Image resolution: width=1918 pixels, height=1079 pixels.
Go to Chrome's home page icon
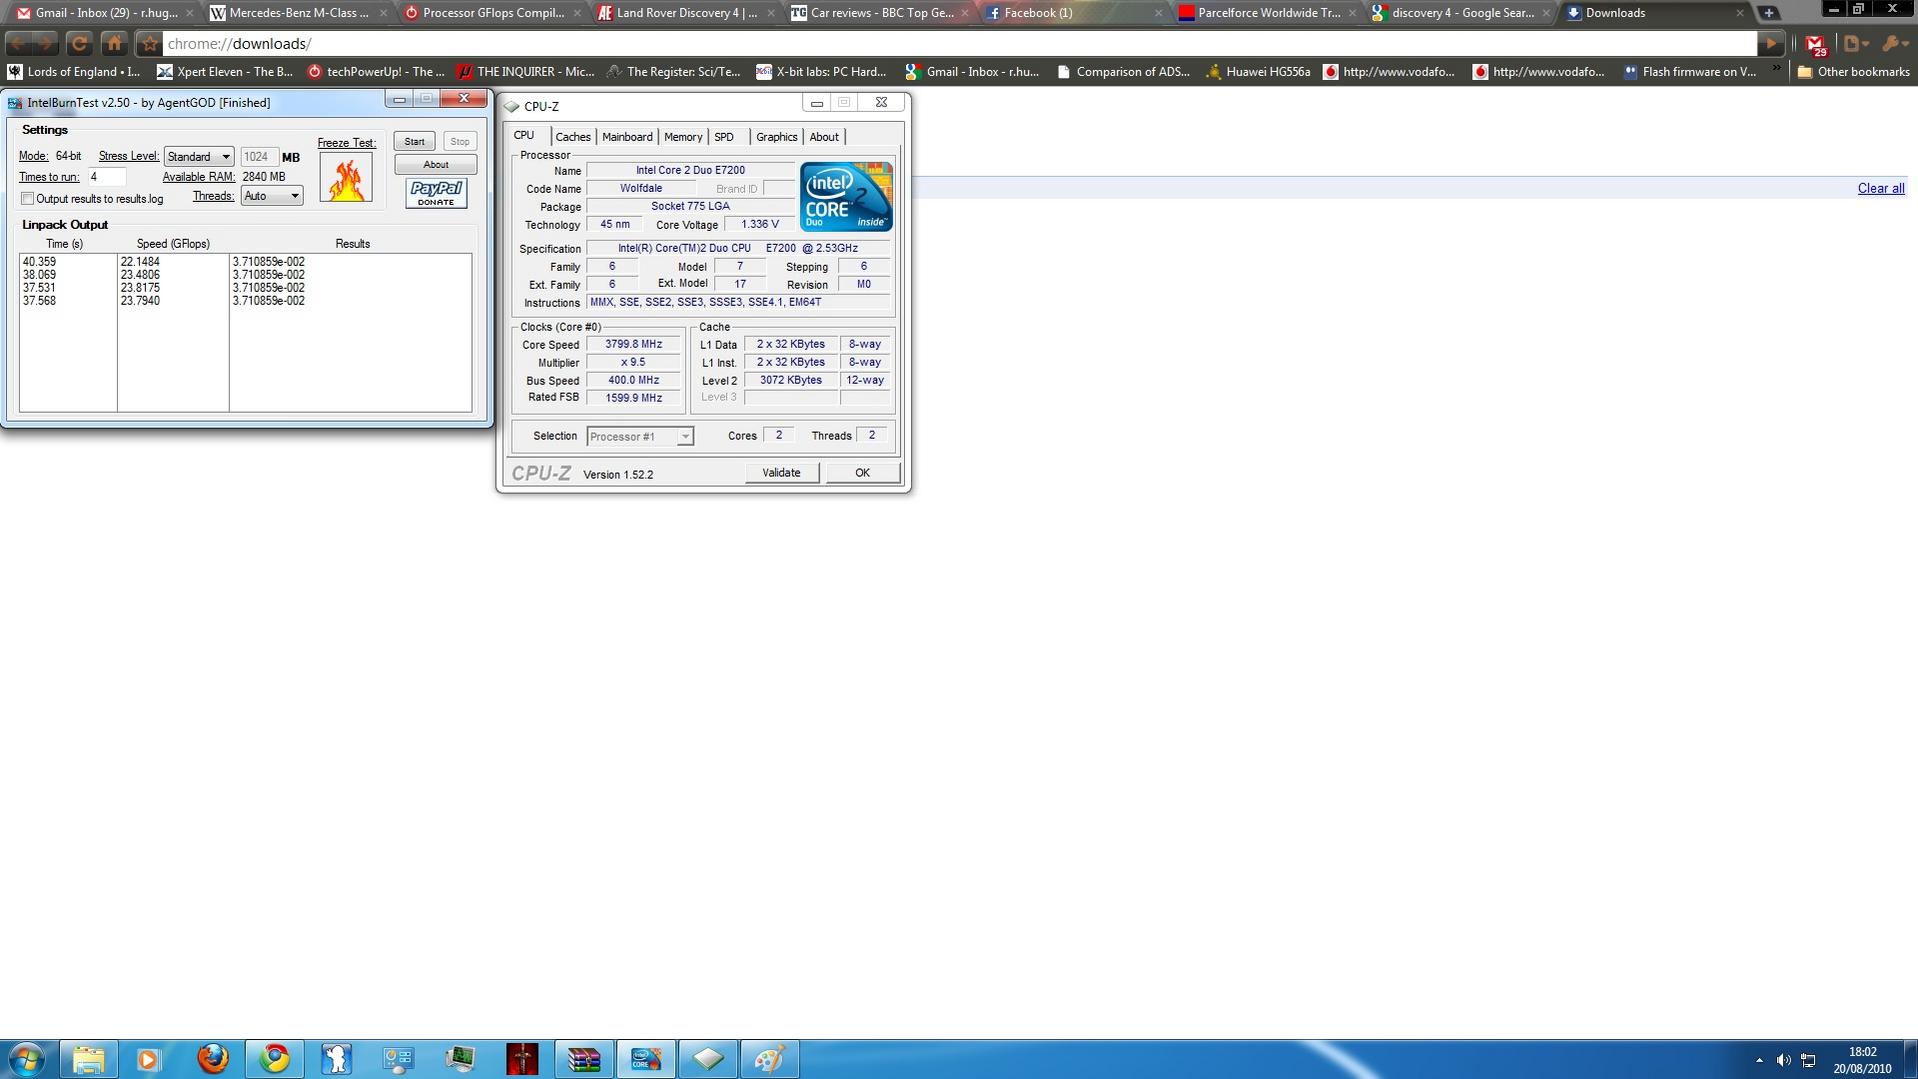[115, 43]
